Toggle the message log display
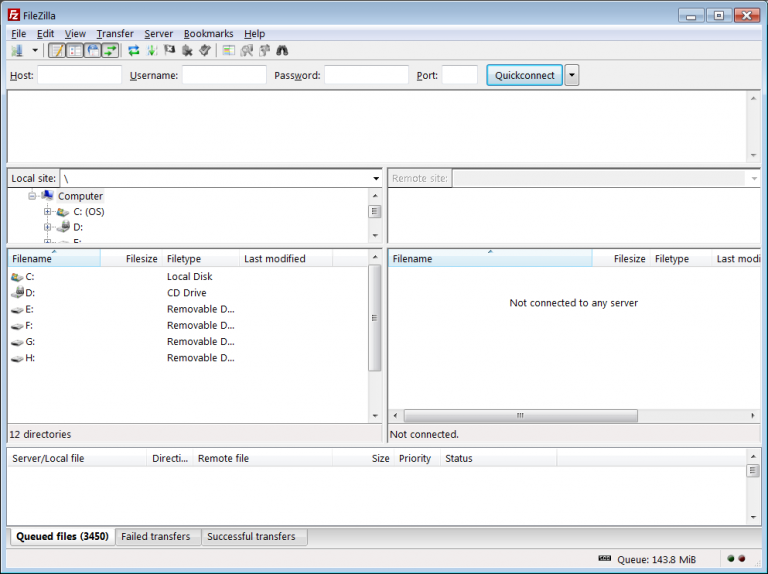The image size is (768, 574). tap(57, 50)
